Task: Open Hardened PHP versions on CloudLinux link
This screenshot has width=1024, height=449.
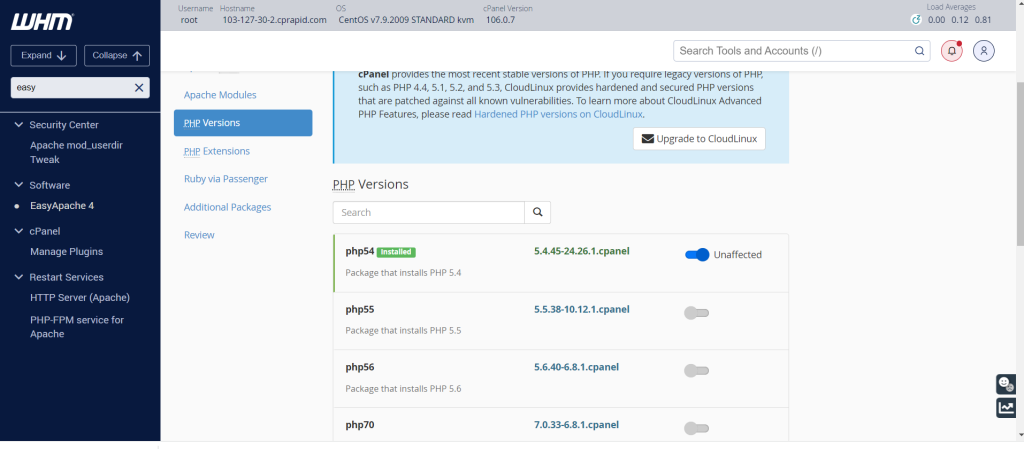Action: pyautogui.click(x=559, y=114)
